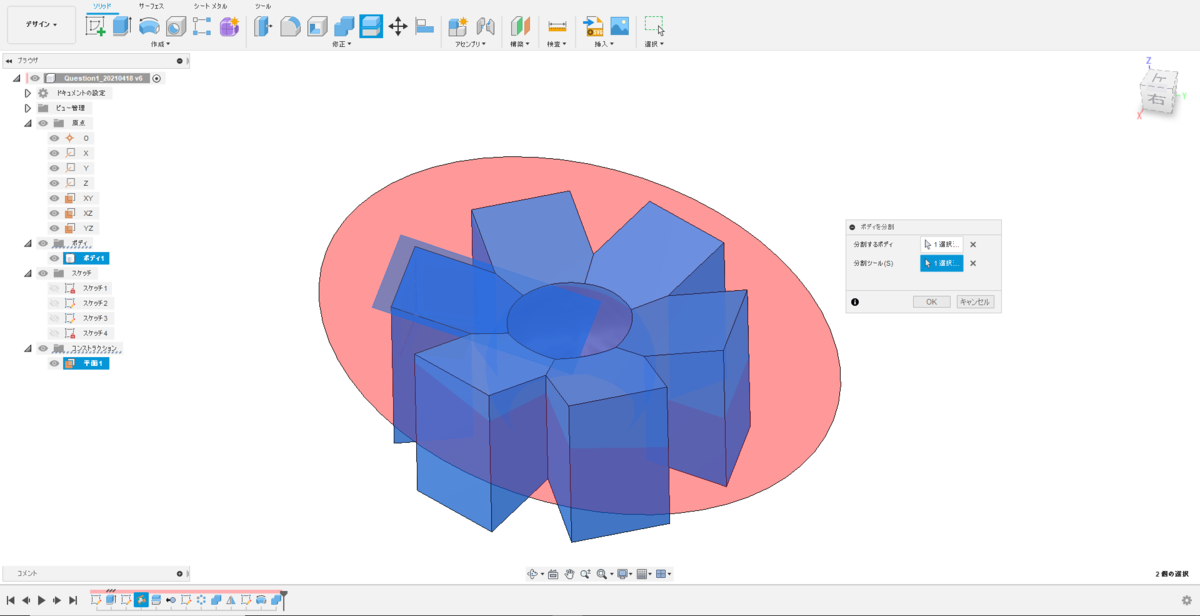Screen dimensions: 1200x616
Task: Switch to the ソリッド tab
Action: coord(101,6)
